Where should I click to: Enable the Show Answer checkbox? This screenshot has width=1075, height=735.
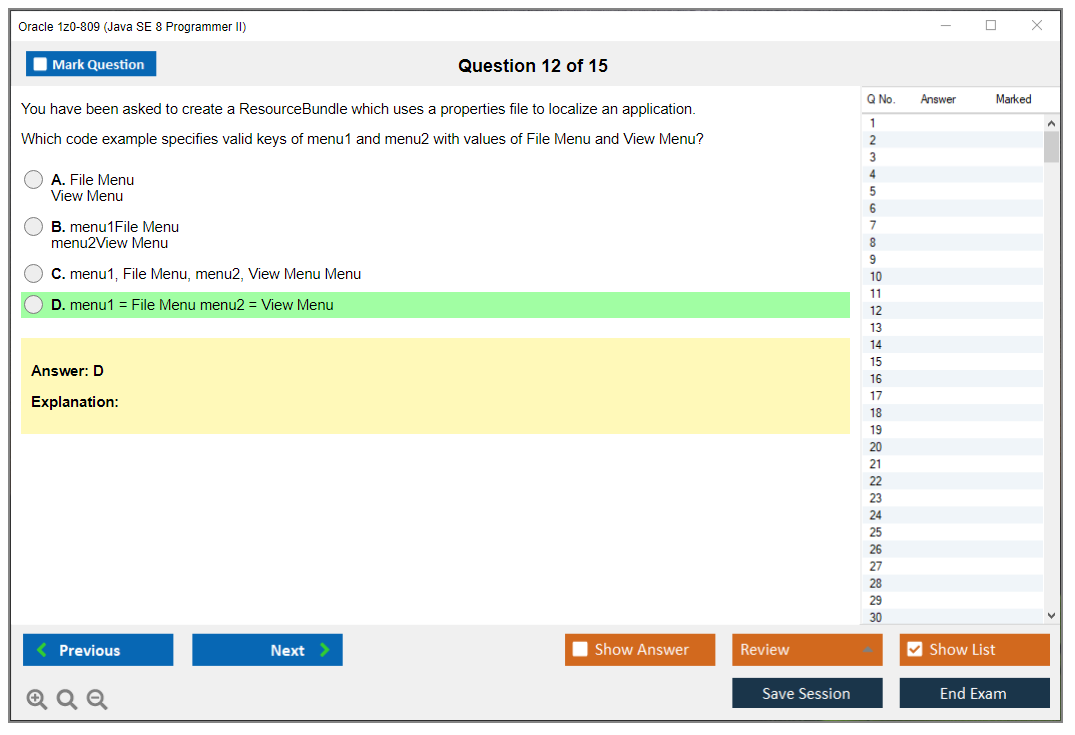tap(580, 649)
